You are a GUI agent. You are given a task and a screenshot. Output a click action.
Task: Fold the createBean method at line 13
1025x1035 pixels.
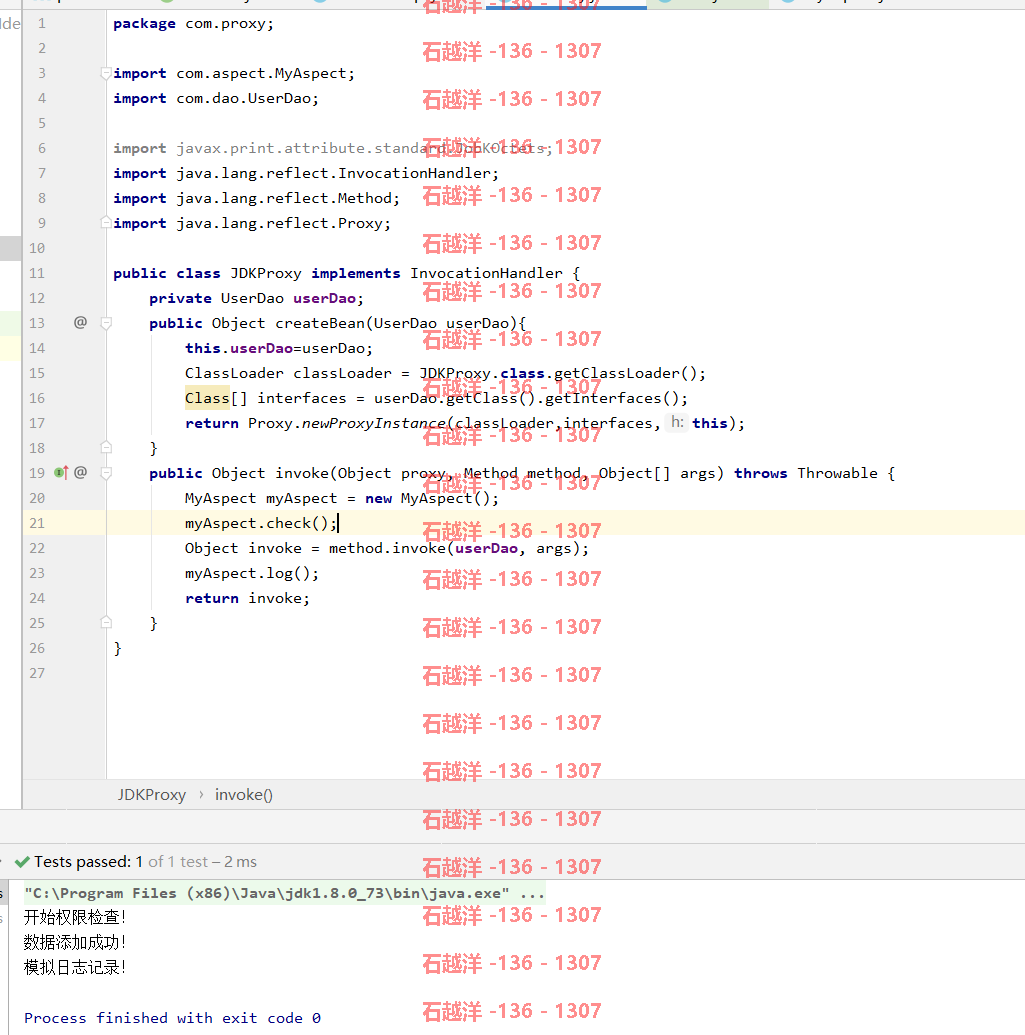pyautogui.click(x=106, y=323)
